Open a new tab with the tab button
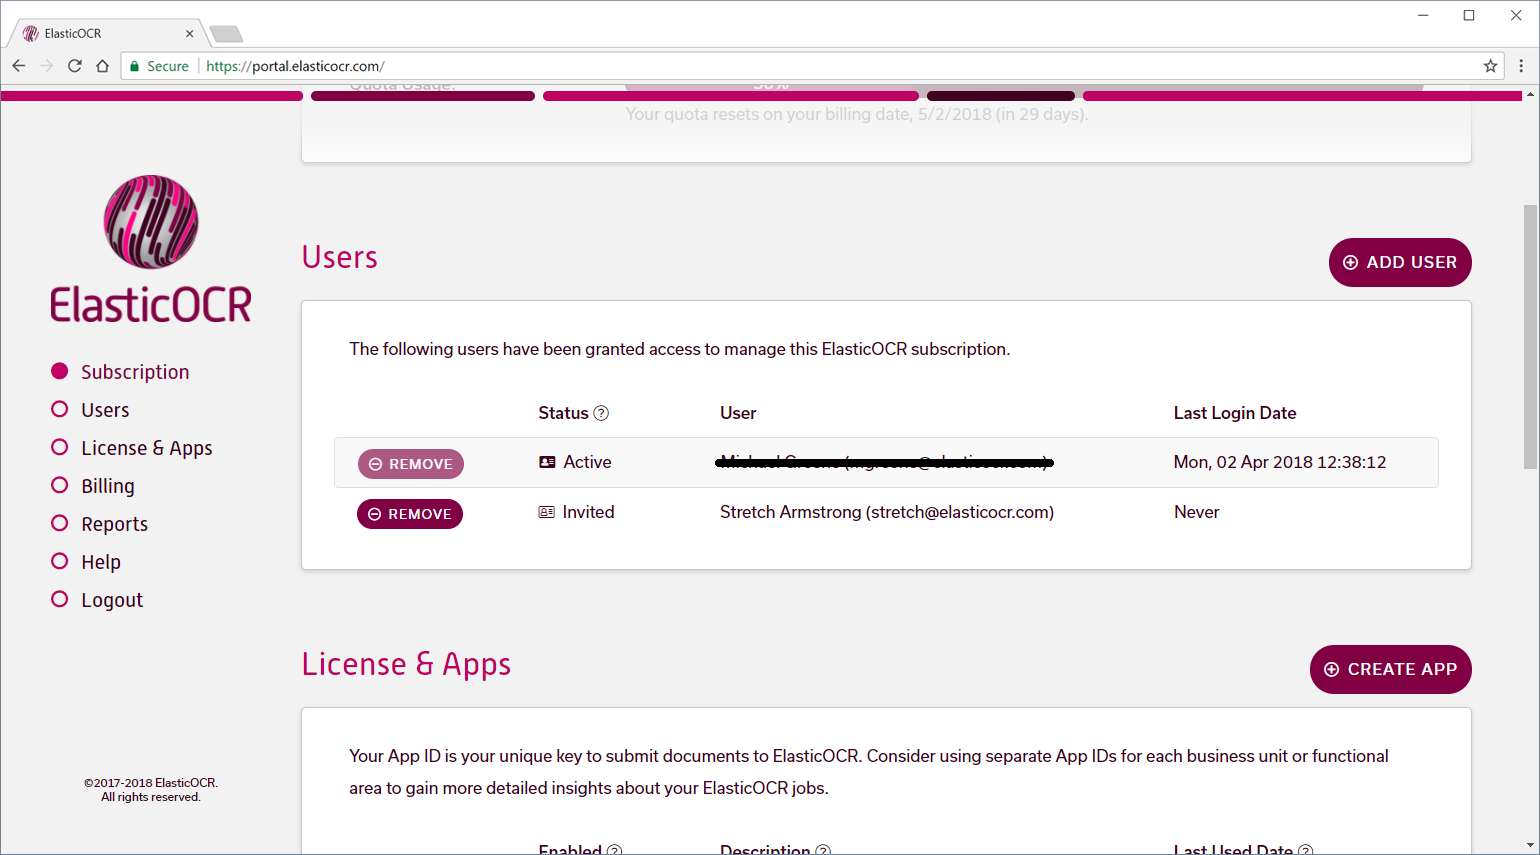Viewport: 1540px width, 855px height. point(226,34)
